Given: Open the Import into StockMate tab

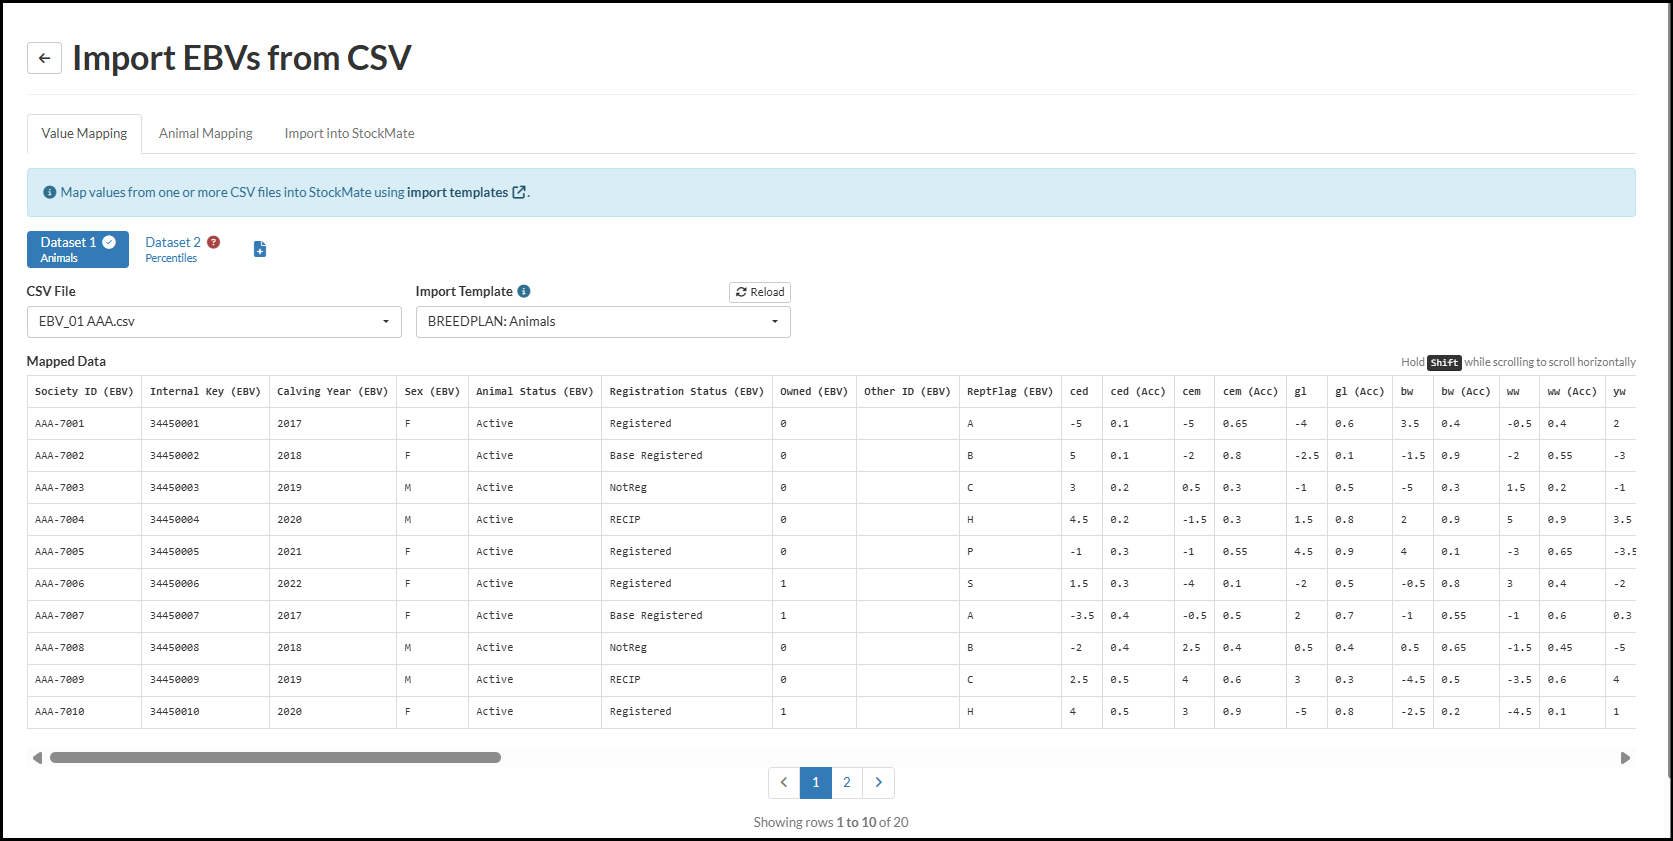Looking at the screenshot, I should click(x=349, y=133).
